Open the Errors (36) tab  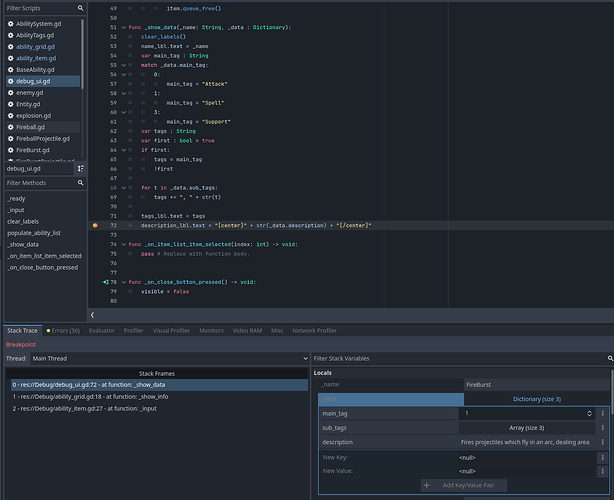click(x=63, y=330)
